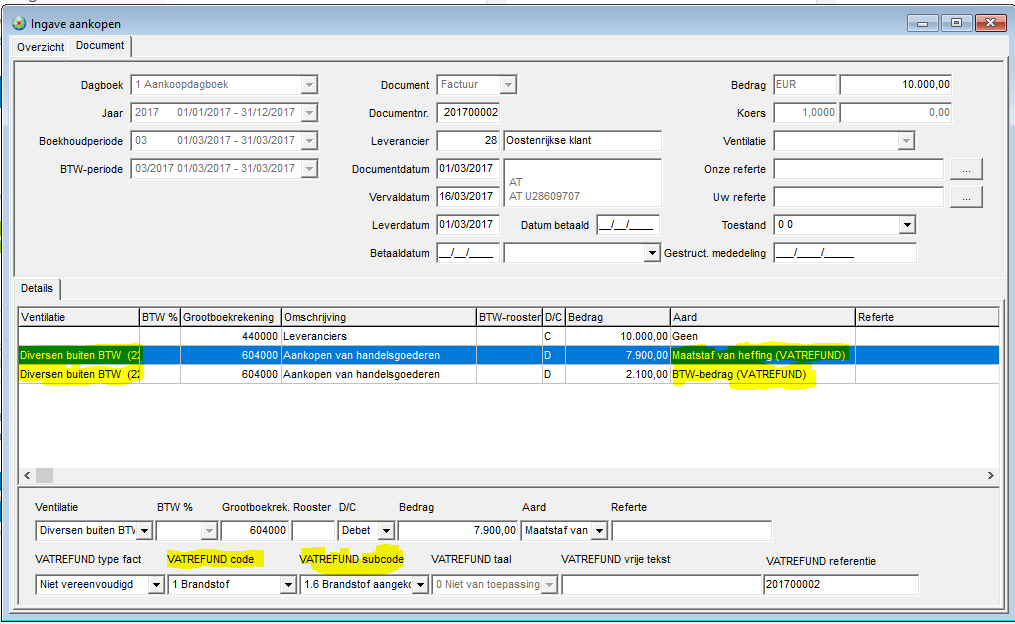Click the browse button for Onze referte
The image size is (1015, 624).
tap(966, 169)
